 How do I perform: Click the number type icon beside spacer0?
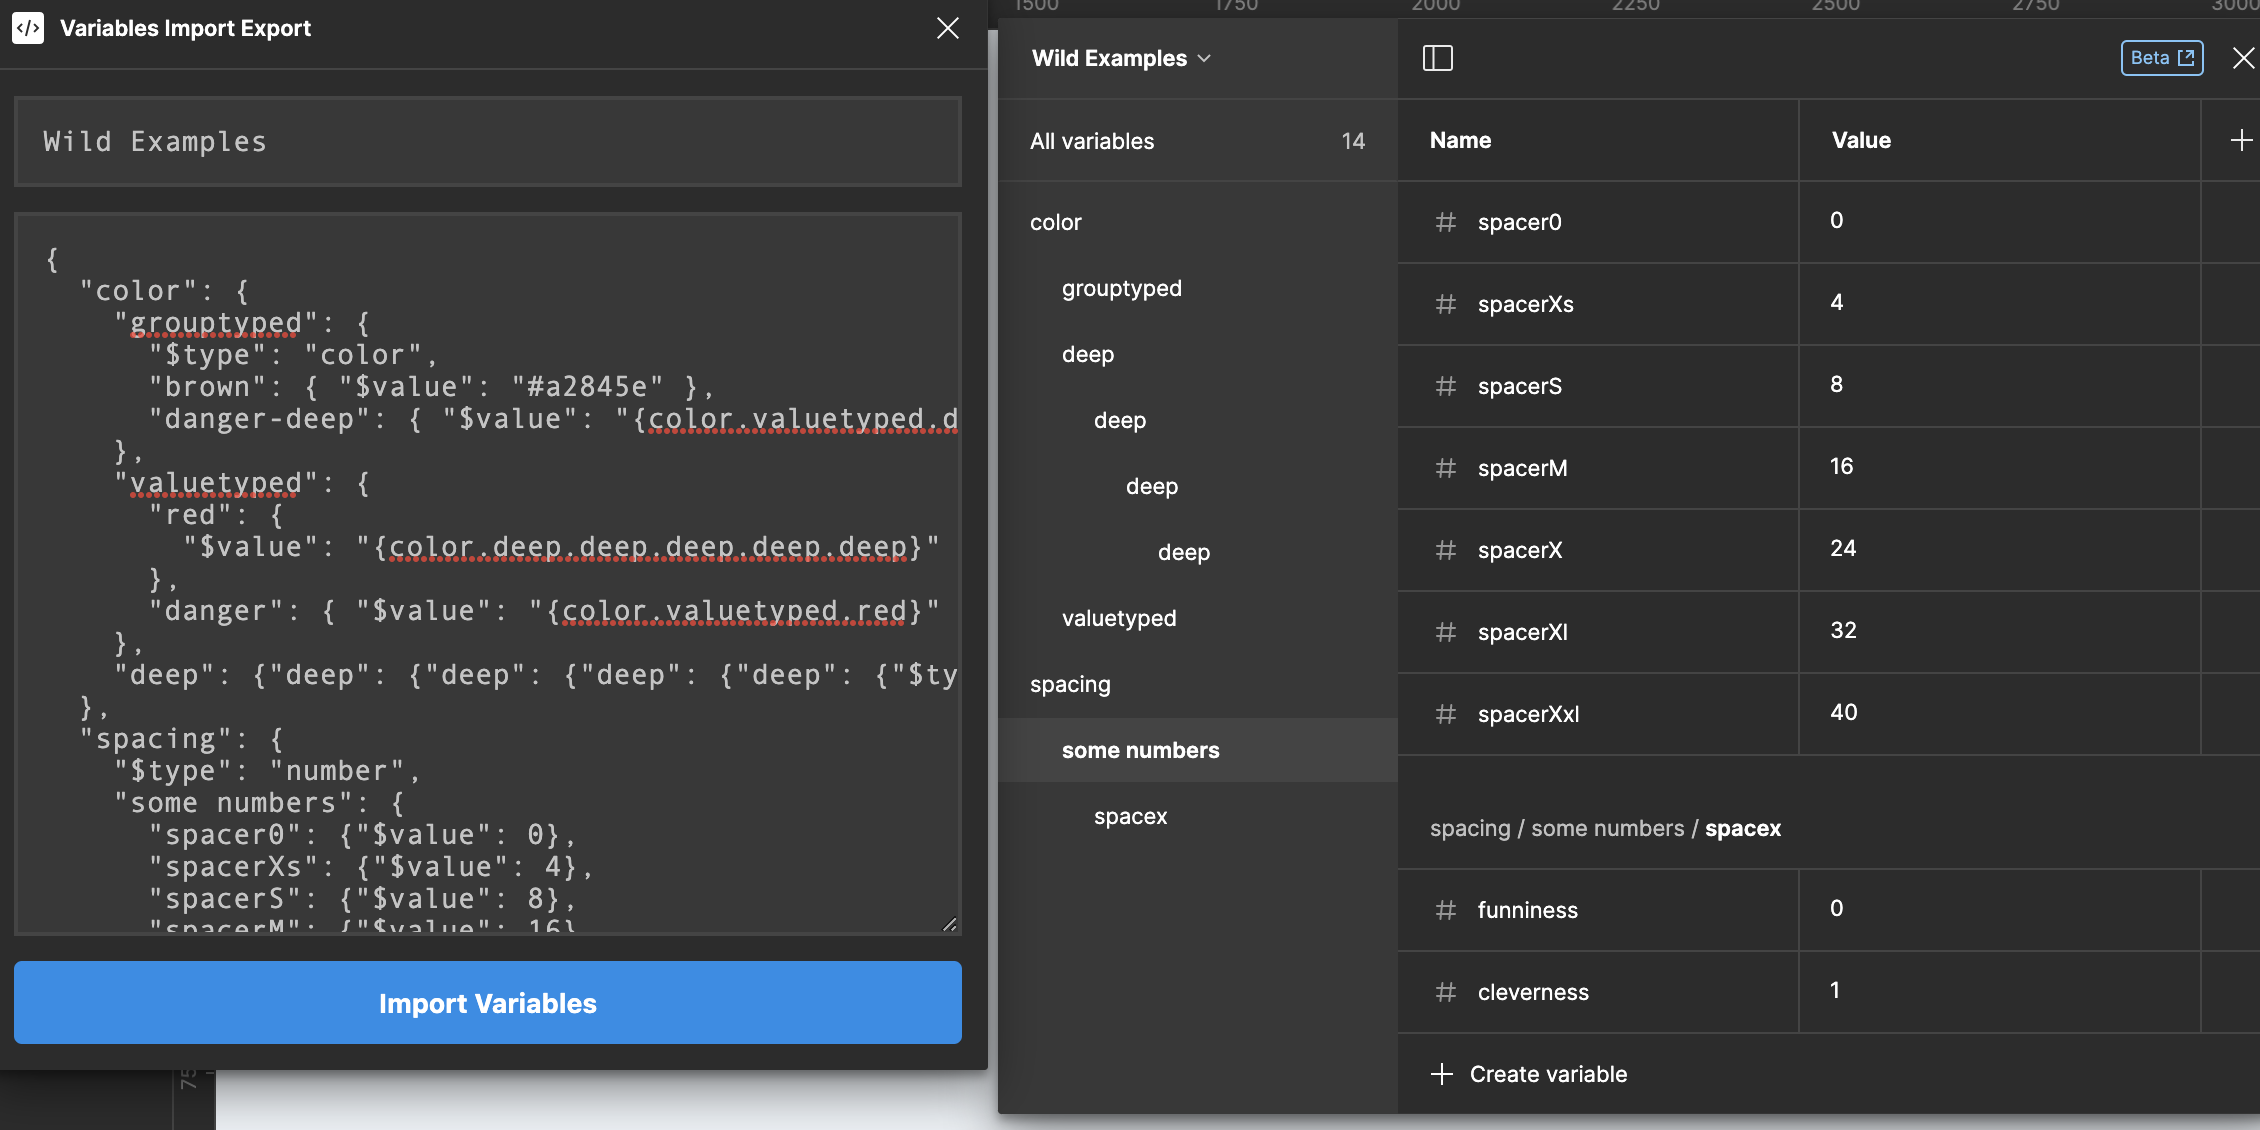pyautogui.click(x=1444, y=222)
